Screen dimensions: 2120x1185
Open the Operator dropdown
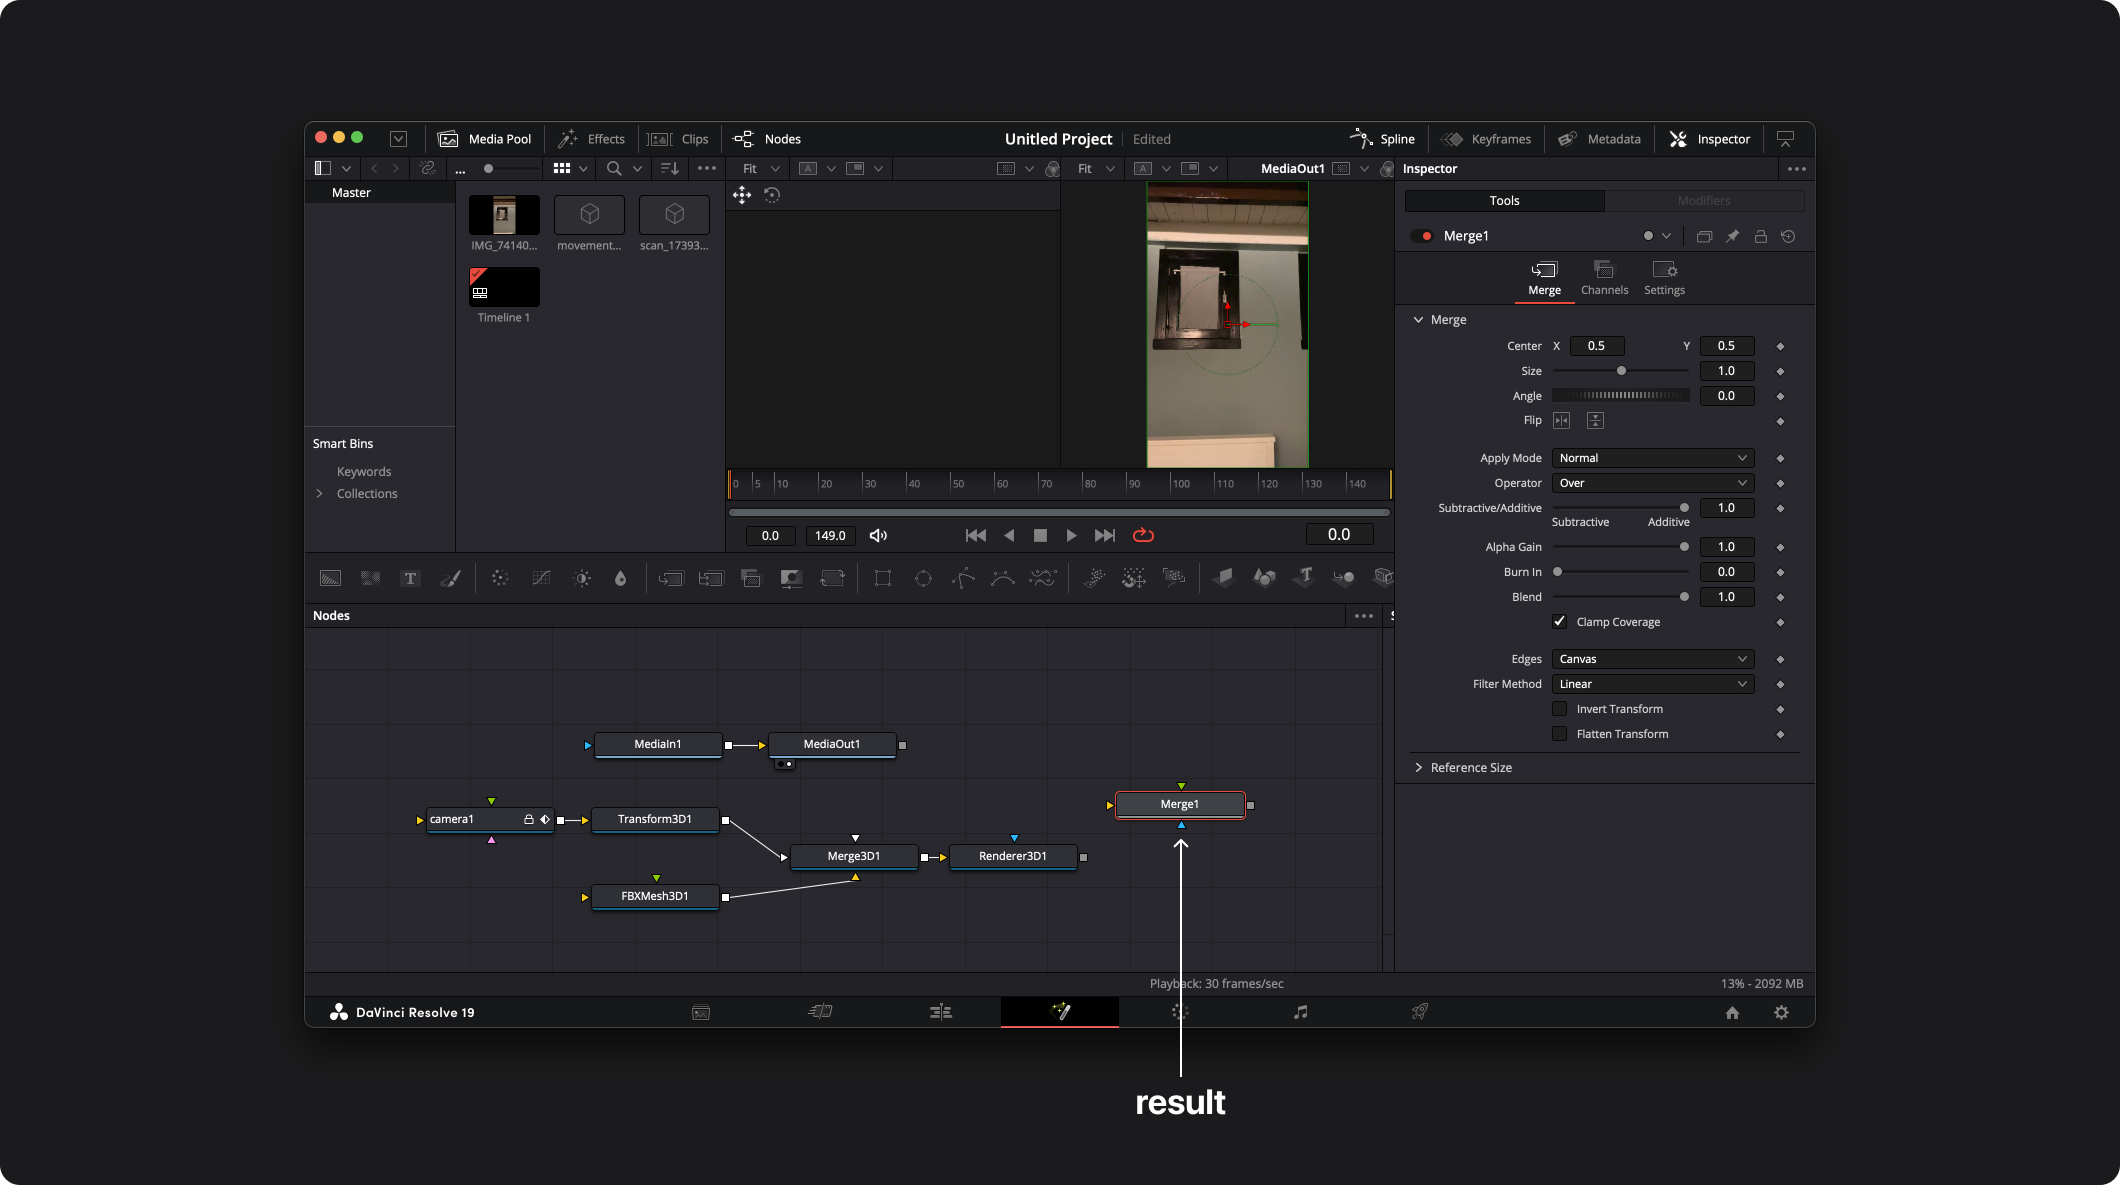pos(1653,483)
